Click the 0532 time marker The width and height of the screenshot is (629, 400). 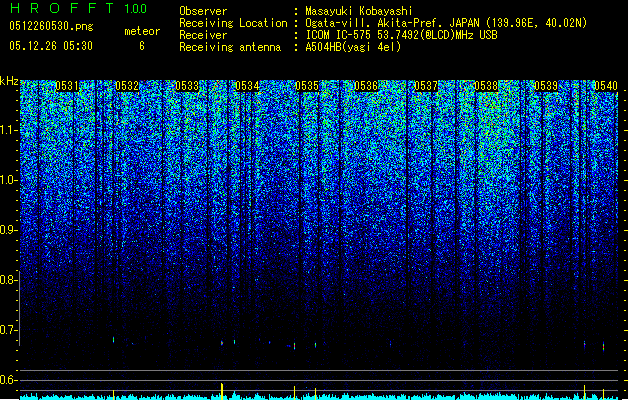coord(127,86)
